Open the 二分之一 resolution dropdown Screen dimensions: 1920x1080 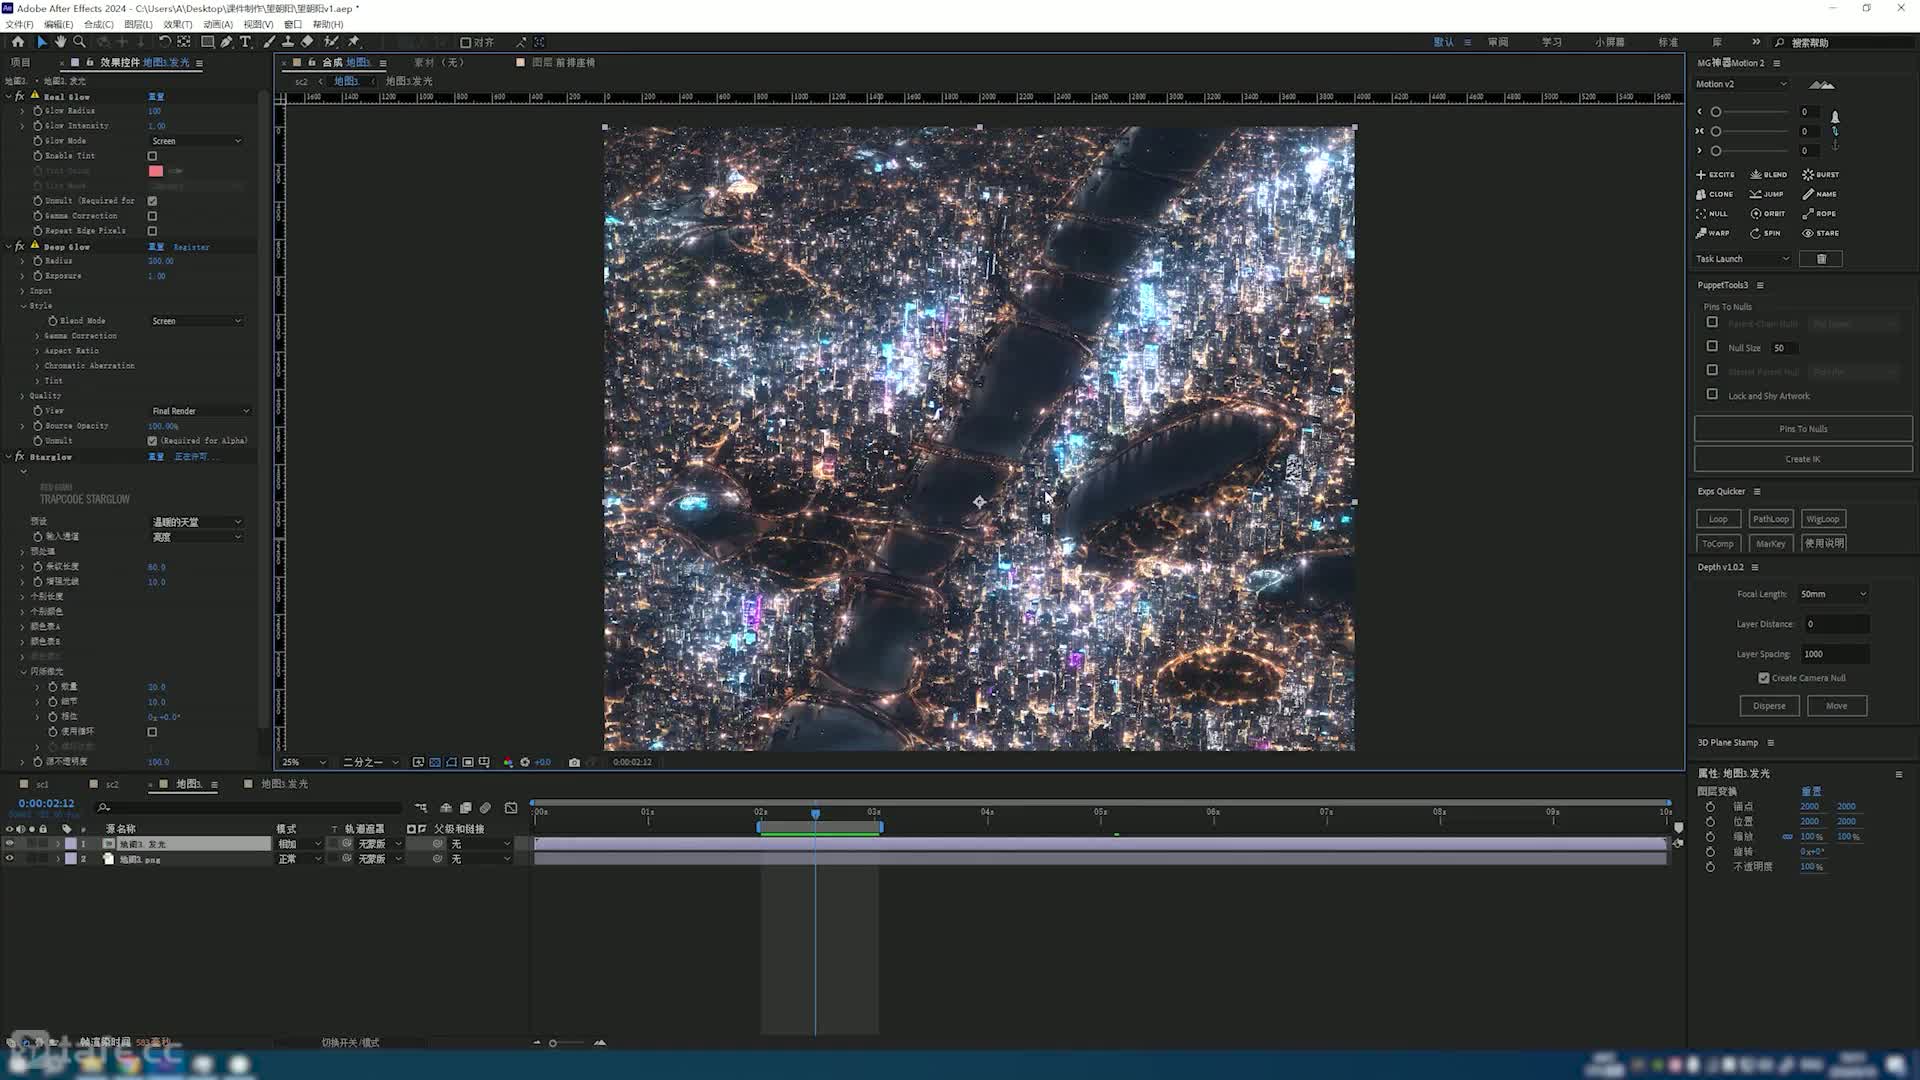pyautogui.click(x=371, y=762)
